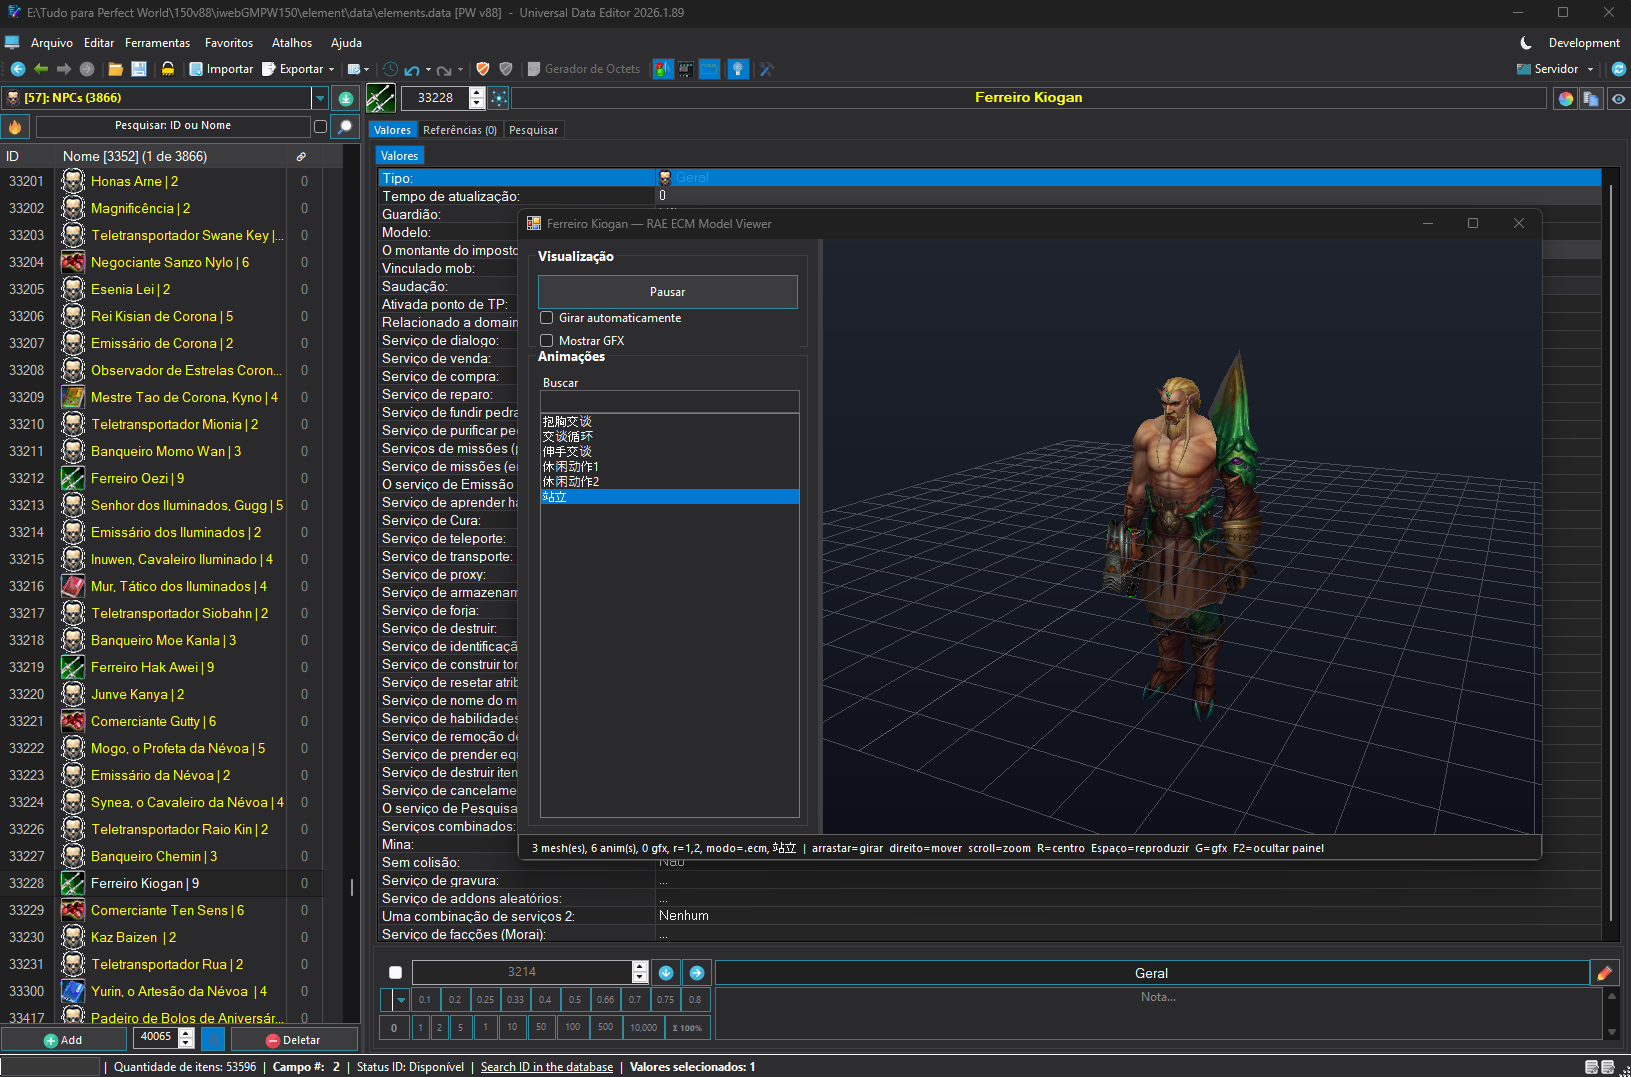This screenshot has height=1077, width=1631.
Task: Increase ID 33228 spinner up arrow
Action: 477,93
